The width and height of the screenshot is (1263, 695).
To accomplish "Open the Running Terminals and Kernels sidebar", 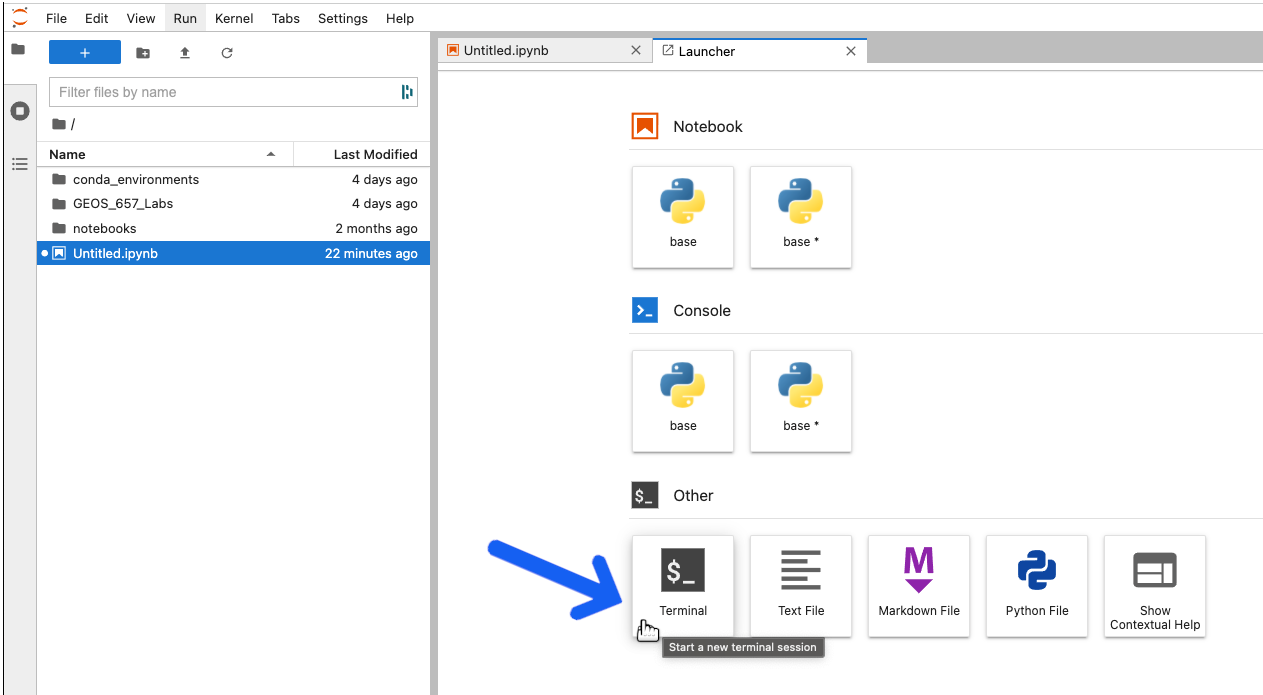I will 19,111.
